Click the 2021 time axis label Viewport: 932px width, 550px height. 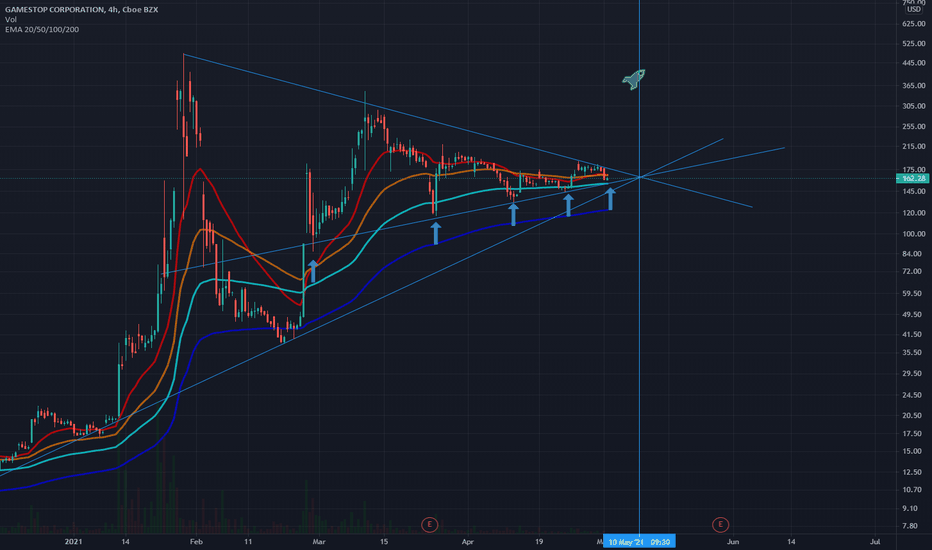click(x=73, y=542)
